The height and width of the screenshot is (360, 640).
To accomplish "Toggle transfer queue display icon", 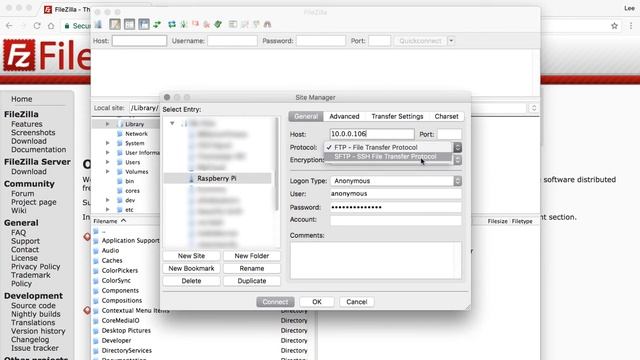I will [x=157, y=24].
